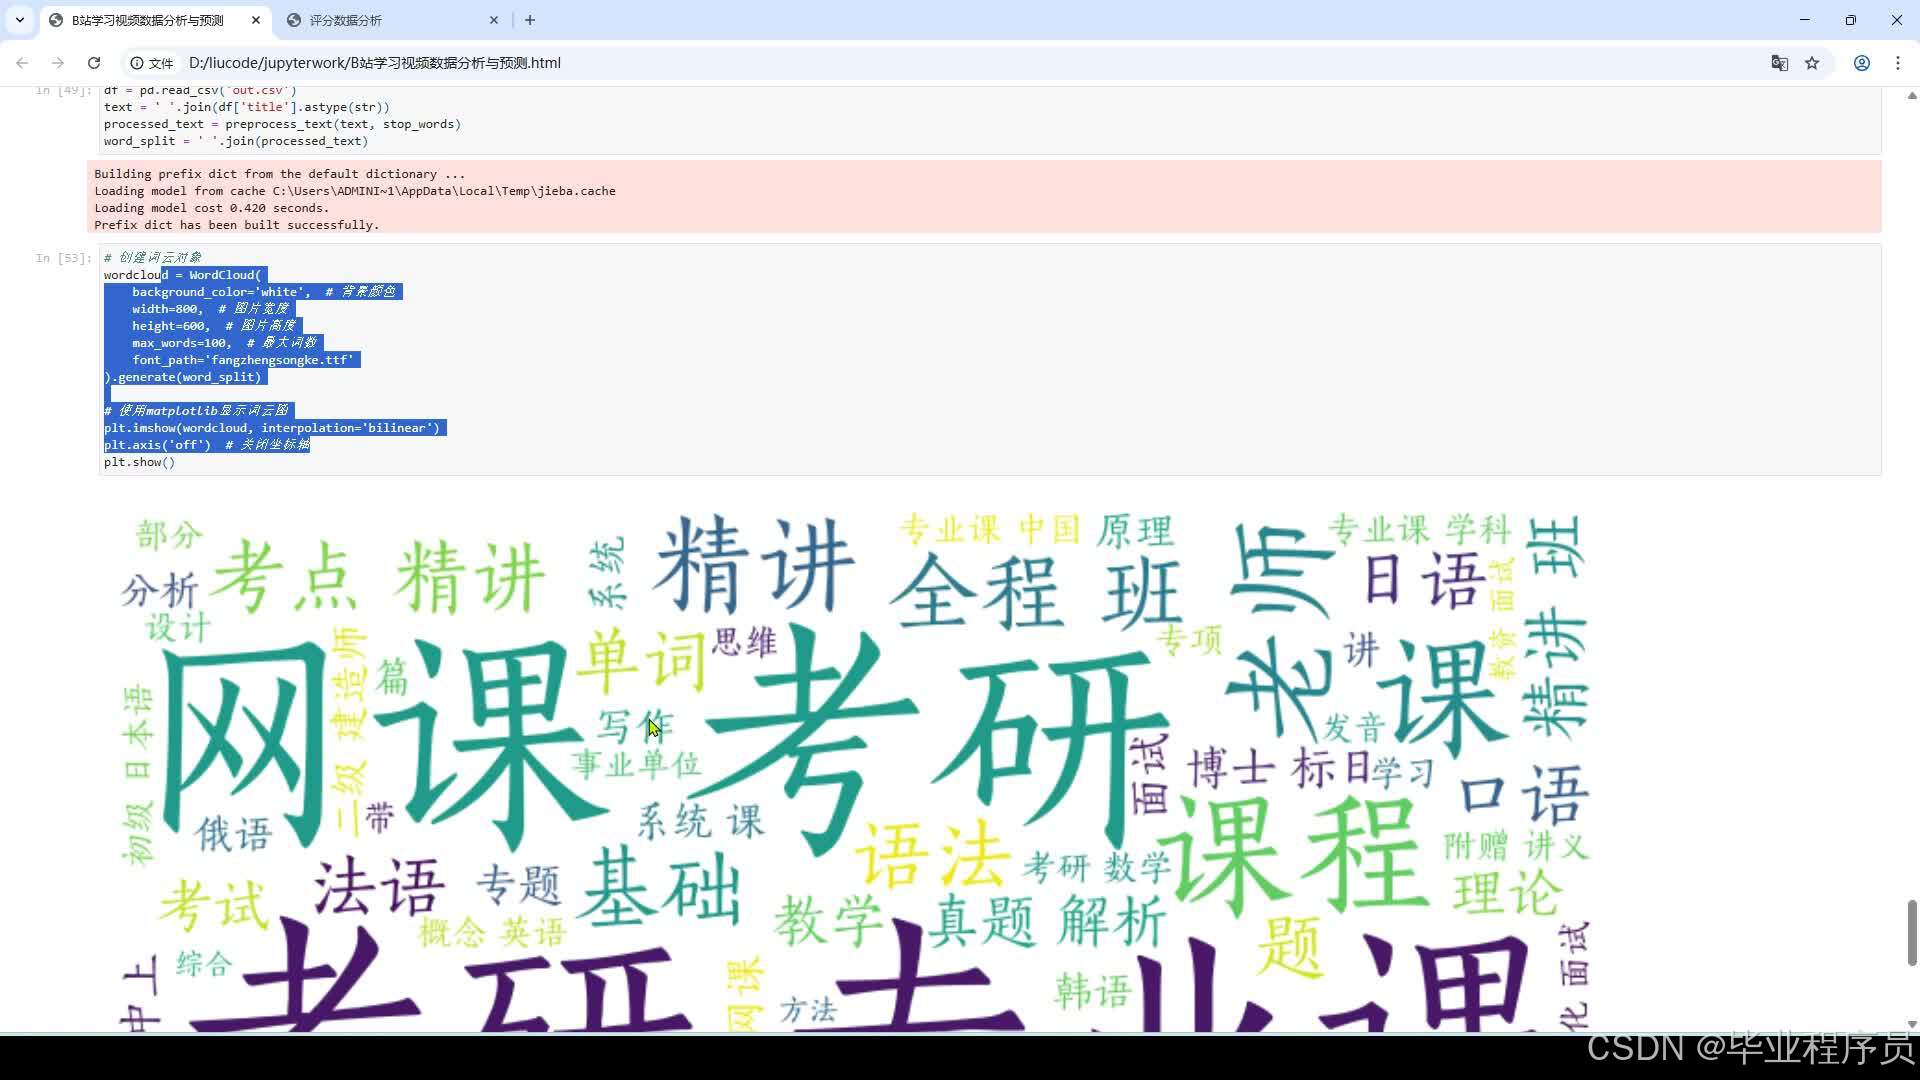Click the max_words=100 code line

tap(224, 343)
